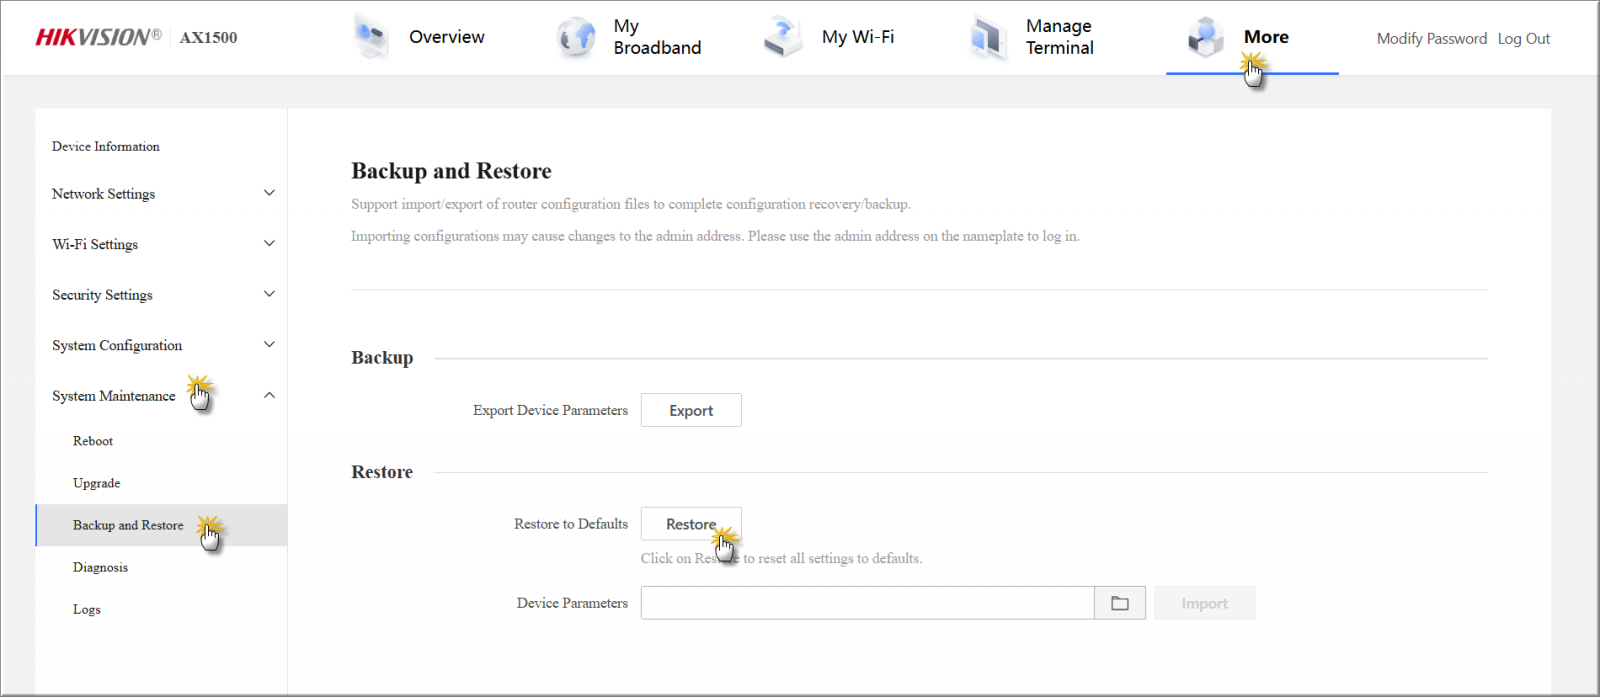Click the Log Out link
Image resolution: width=1600 pixels, height=697 pixels.
click(x=1523, y=39)
